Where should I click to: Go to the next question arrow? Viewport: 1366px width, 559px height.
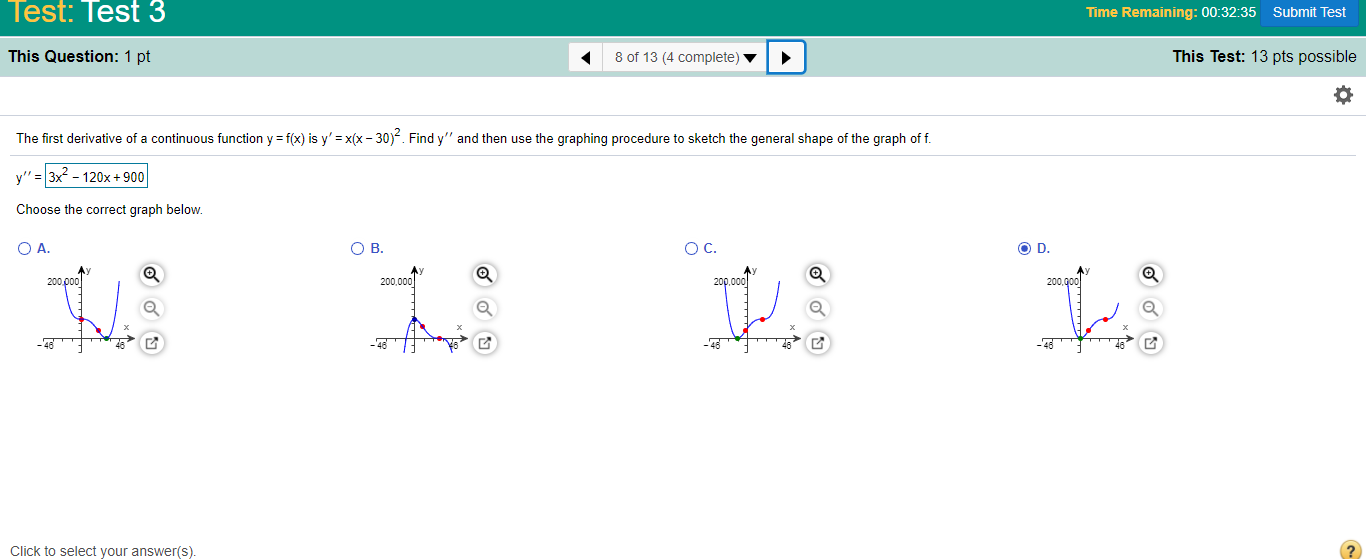(x=786, y=57)
